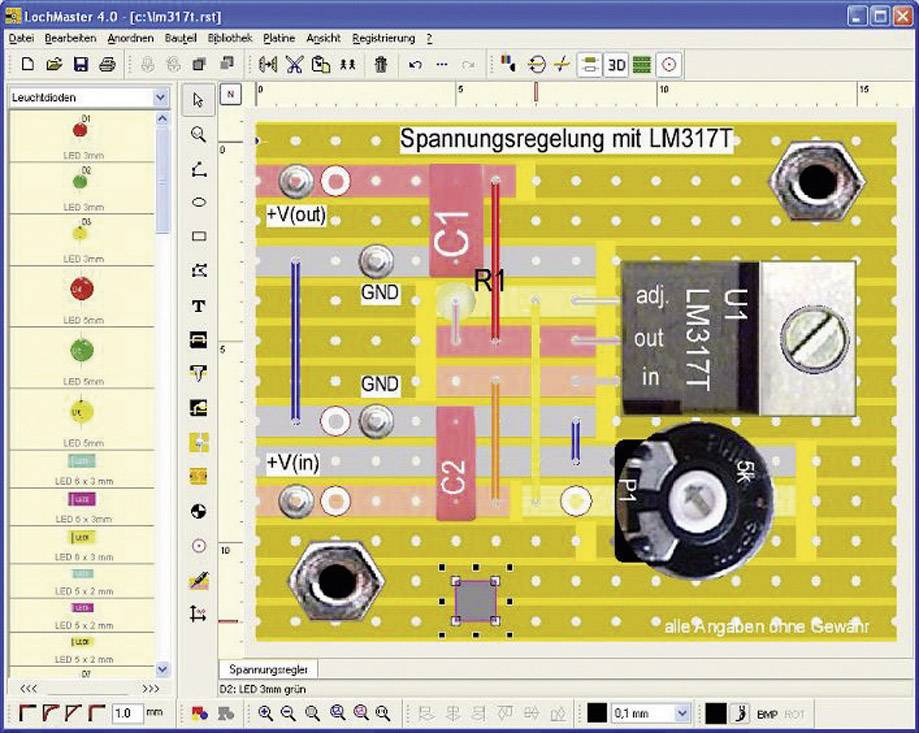Select the first corner style icon

(27, 713)
